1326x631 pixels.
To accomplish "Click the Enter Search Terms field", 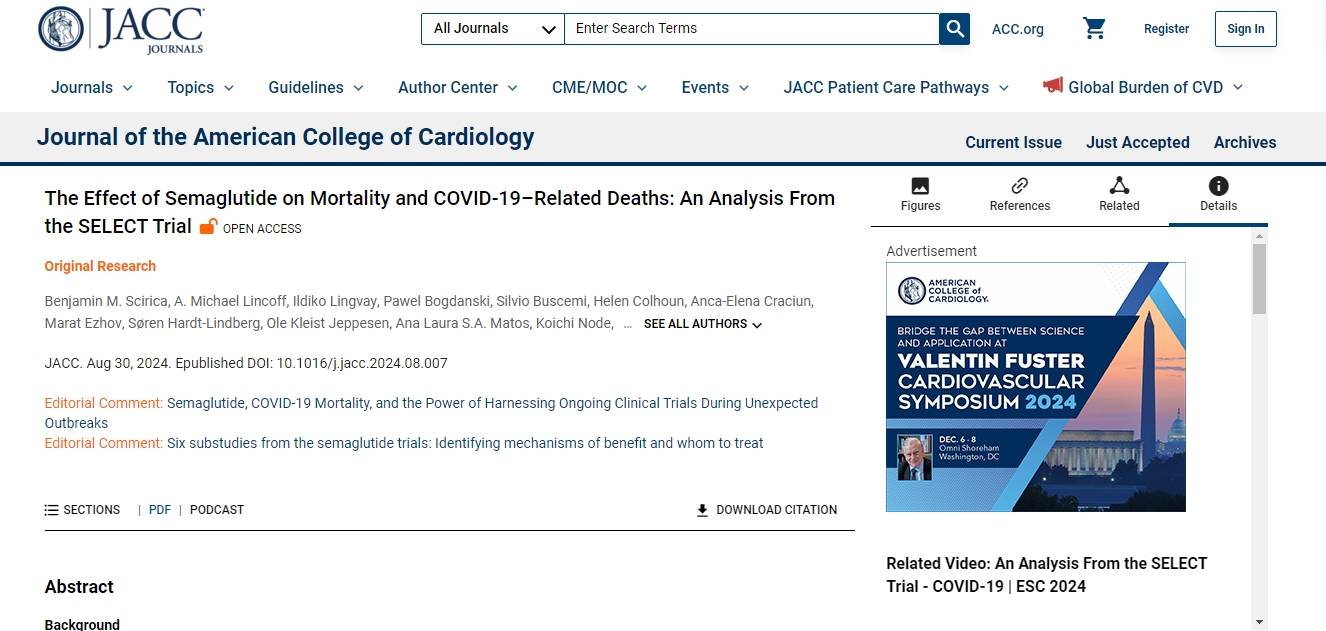I will 750,29.
